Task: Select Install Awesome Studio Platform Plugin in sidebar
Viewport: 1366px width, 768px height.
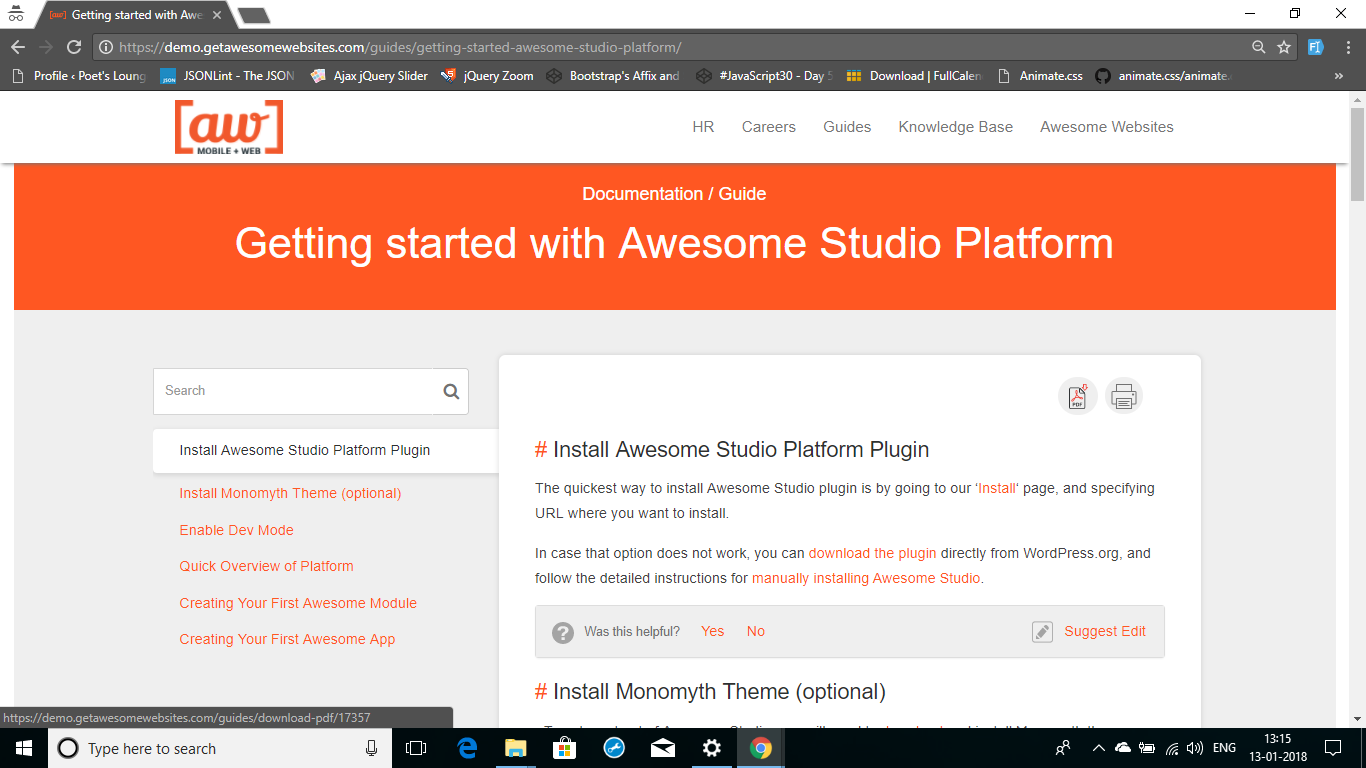Action: 305,450
